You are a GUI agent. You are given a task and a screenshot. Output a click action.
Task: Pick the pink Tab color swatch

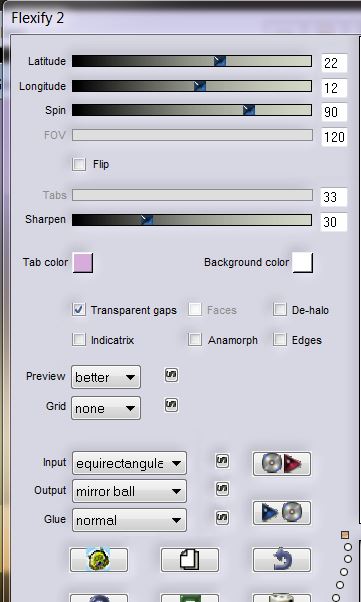83,263
